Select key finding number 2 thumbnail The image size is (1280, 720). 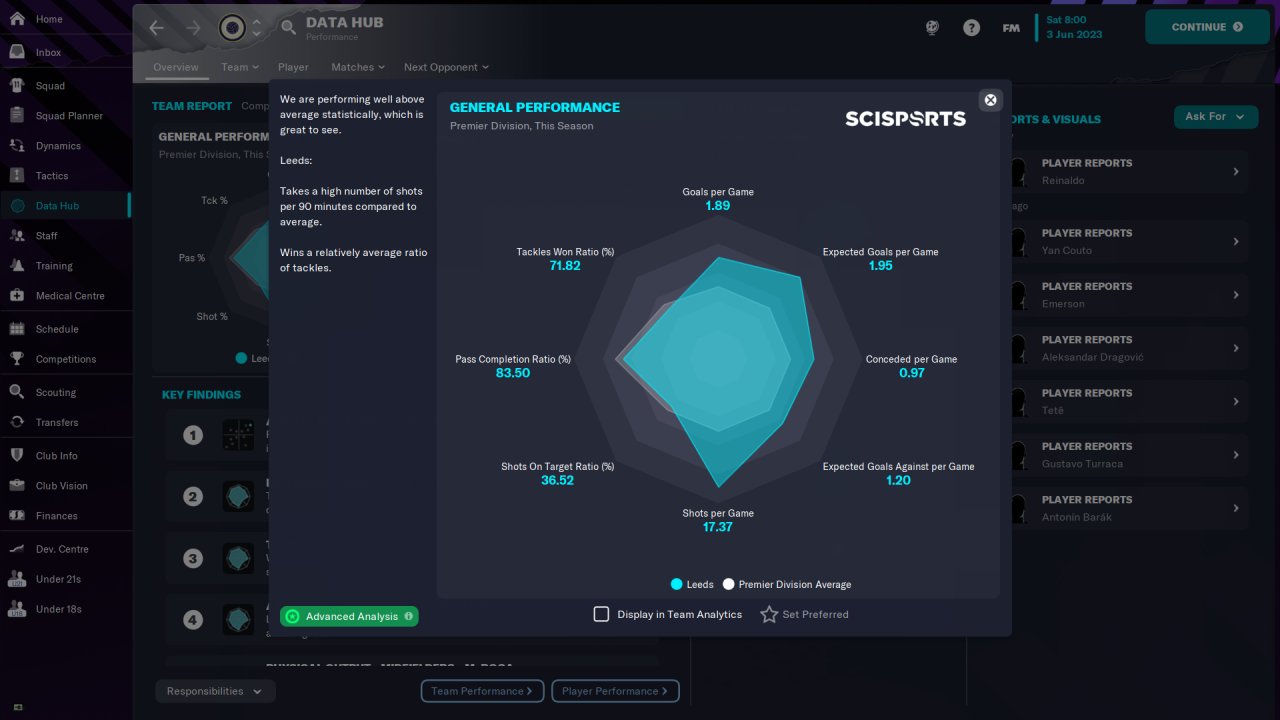coord(238,497)
